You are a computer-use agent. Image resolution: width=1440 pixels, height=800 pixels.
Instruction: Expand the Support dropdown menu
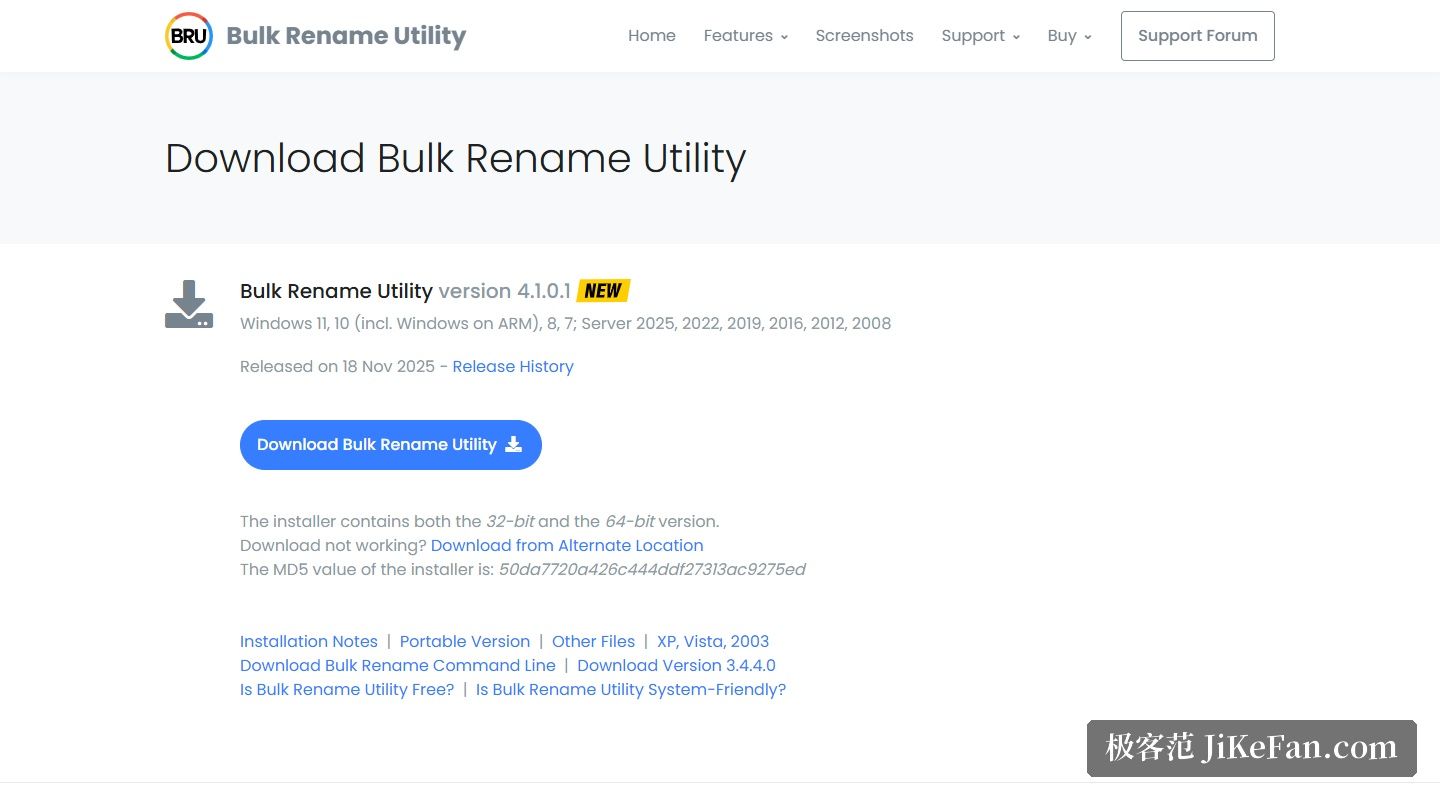tap(981, 36)
